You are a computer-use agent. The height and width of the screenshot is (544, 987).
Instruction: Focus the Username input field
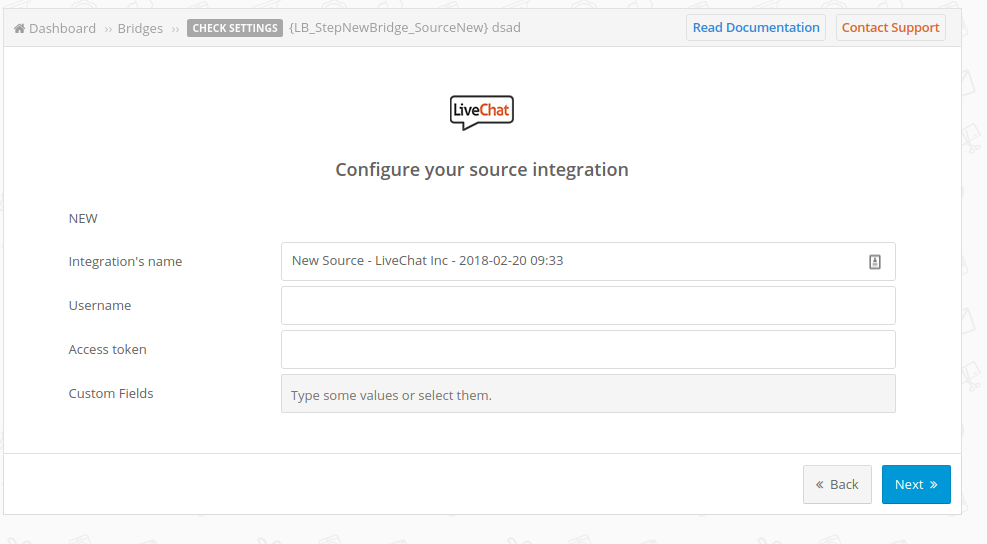point(588,305)
